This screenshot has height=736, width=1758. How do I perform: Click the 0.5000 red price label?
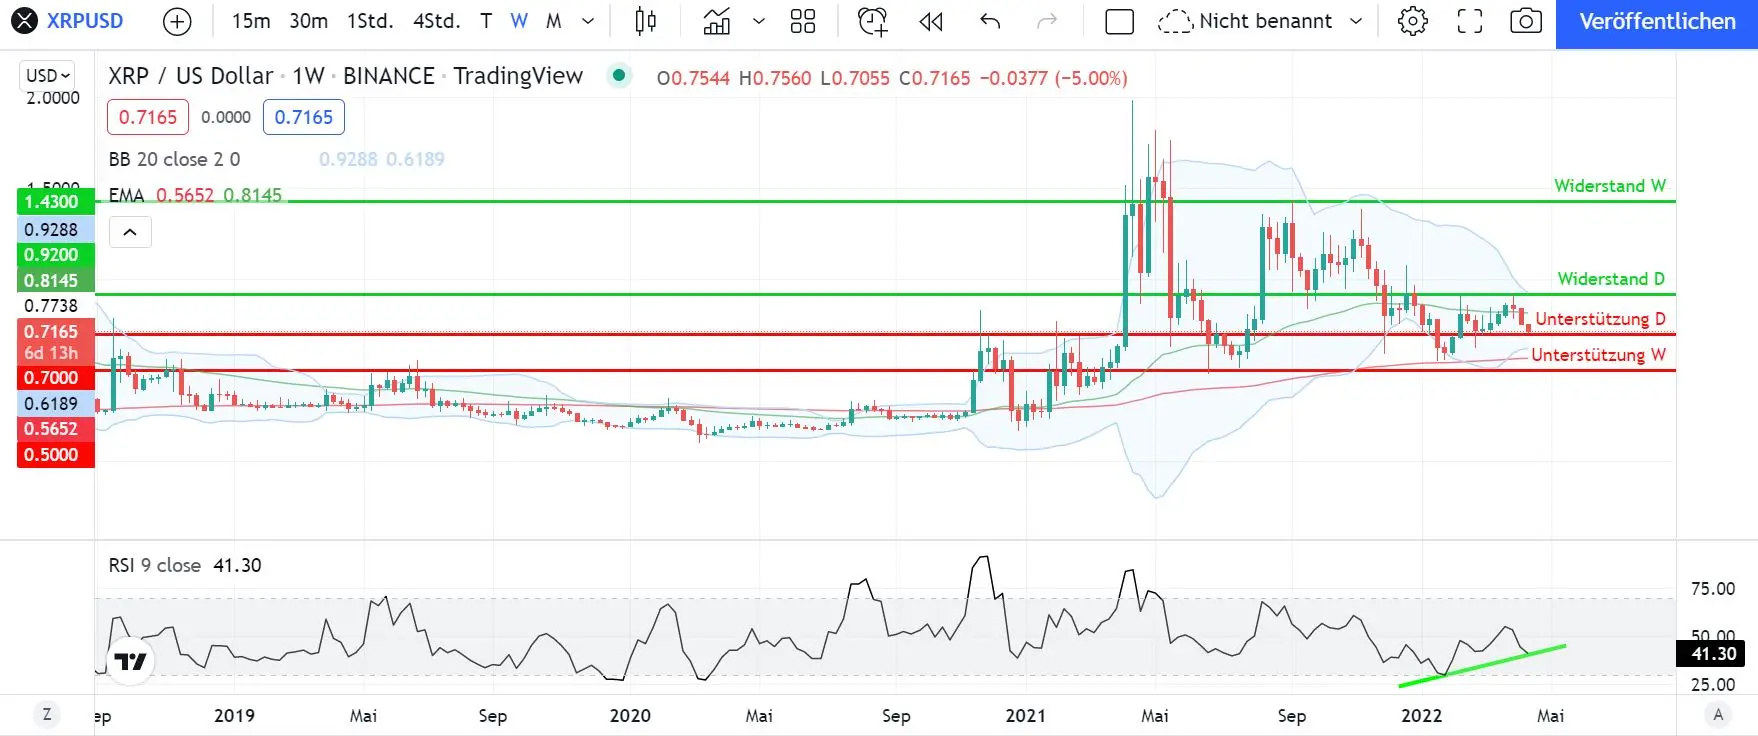pos(55,455)
